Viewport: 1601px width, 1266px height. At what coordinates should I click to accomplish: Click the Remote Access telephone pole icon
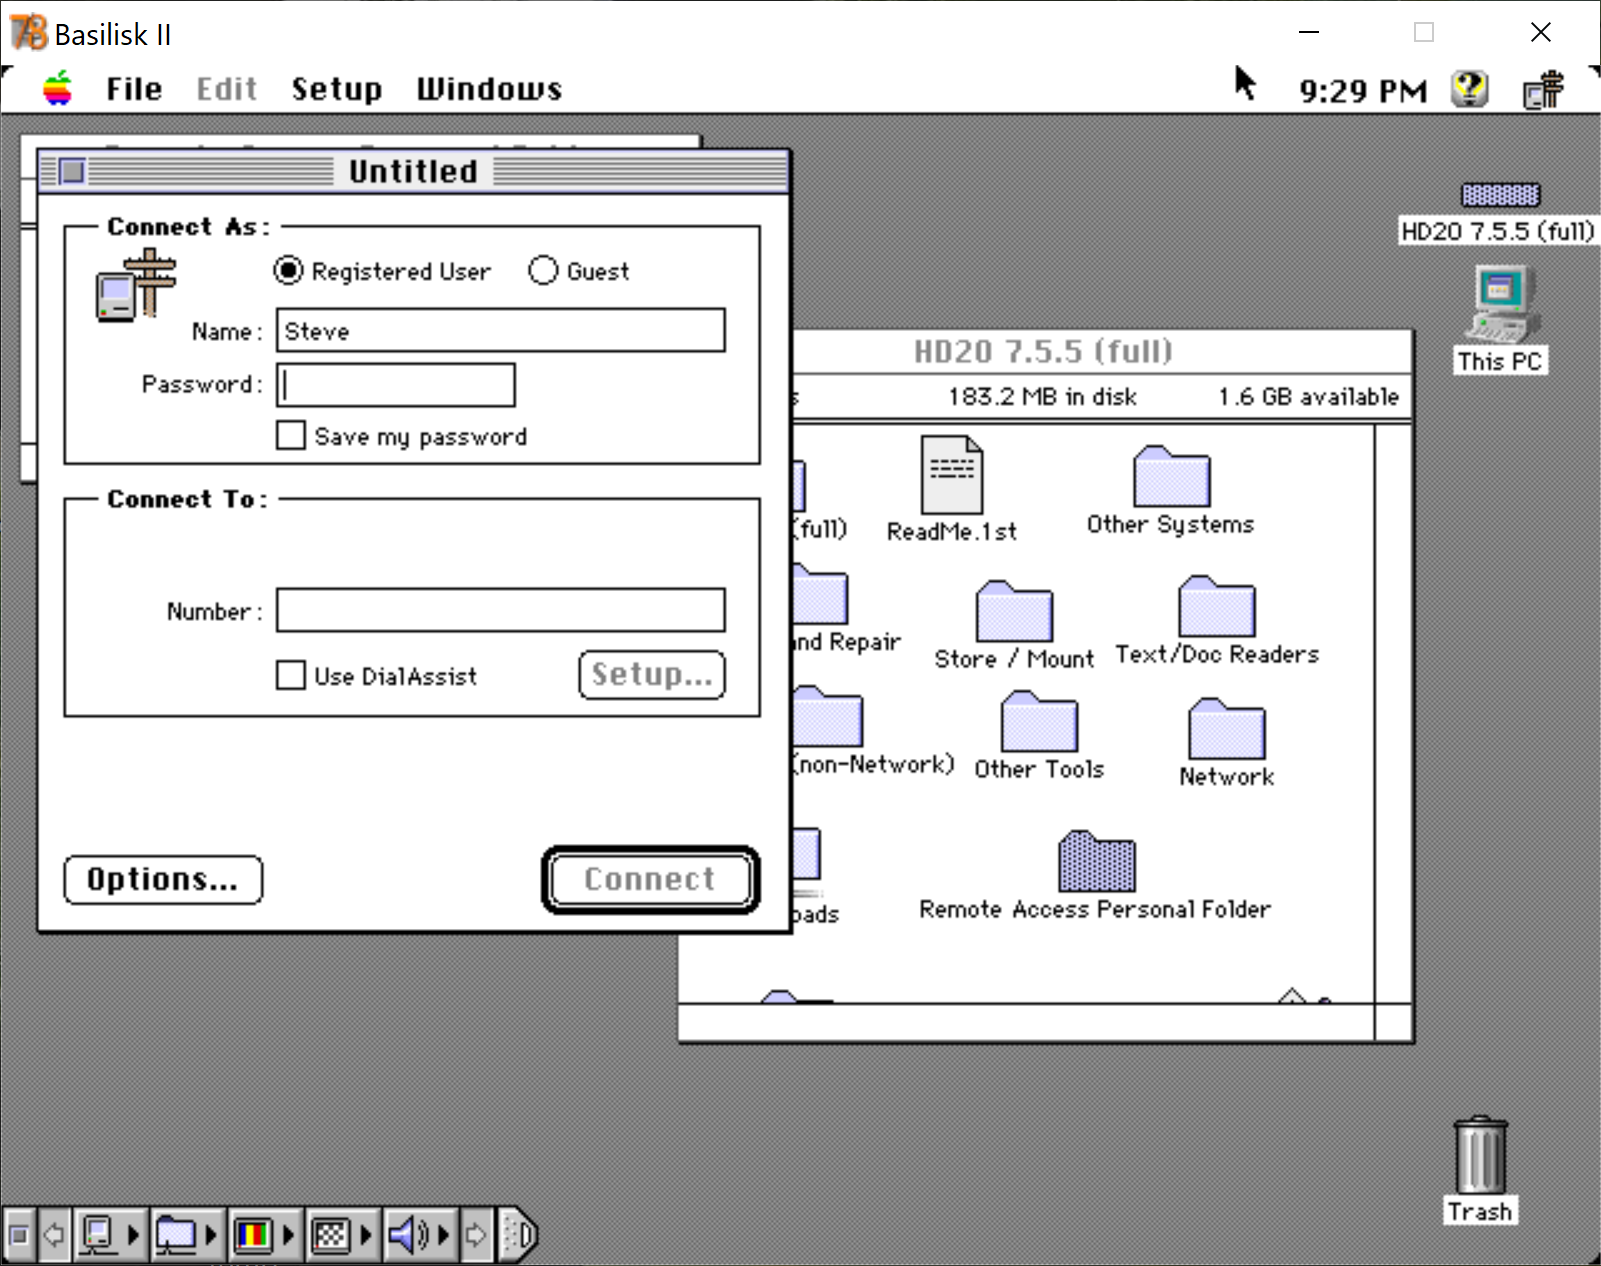click(x=136, y=286)
